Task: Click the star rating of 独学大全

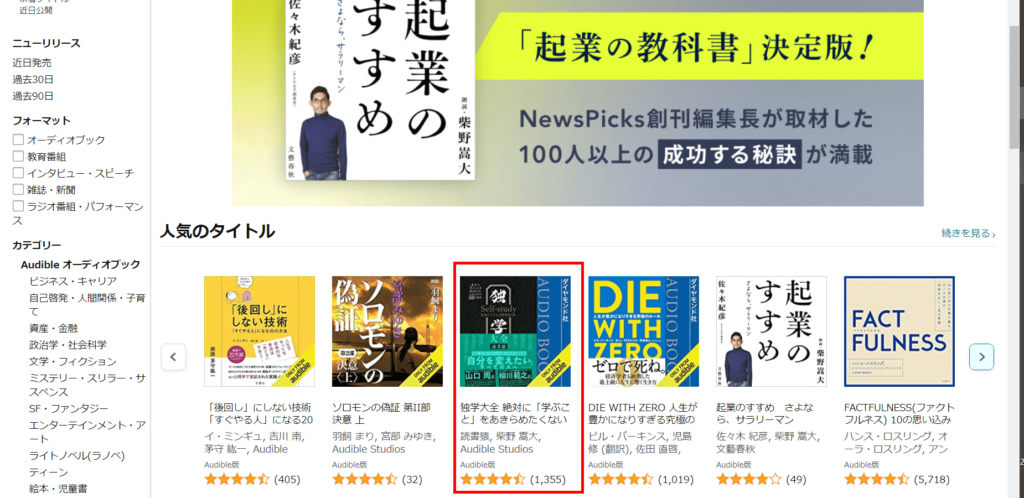Action: point(493,480)
